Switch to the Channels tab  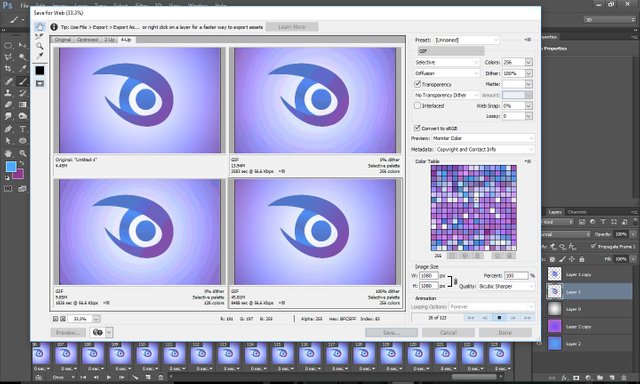[x=577, y=212]
